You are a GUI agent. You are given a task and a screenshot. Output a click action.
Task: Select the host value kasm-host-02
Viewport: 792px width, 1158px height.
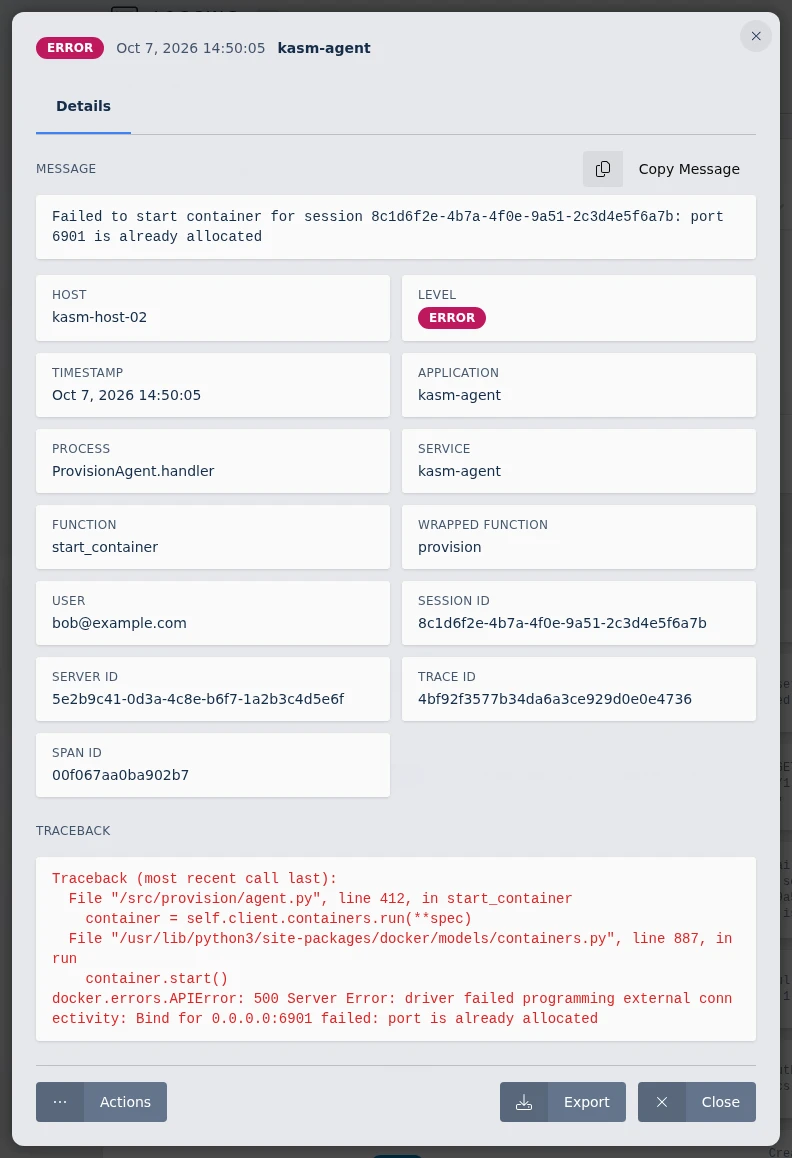pyautogui.click(x=100, y=317)
